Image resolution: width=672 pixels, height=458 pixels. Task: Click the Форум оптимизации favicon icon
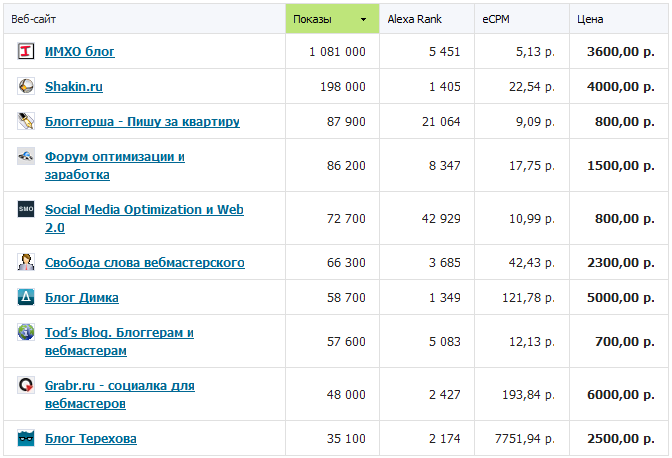[x=26, y=156]
